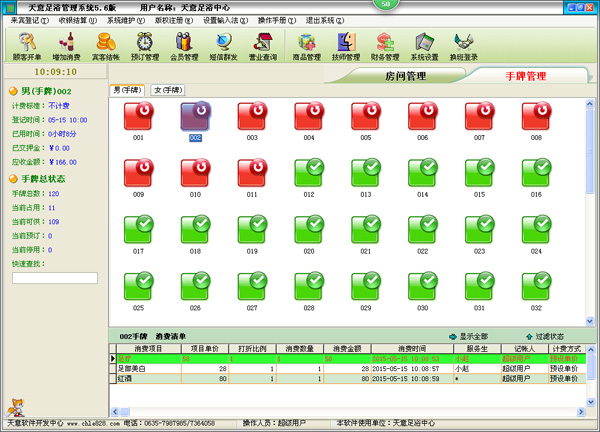Open the 来宾登记(Z) menu
Screen dimensions: 600x432
(28, 20)
